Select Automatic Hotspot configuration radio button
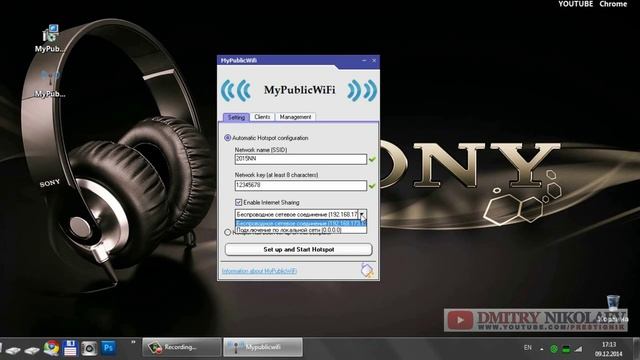 228,138
